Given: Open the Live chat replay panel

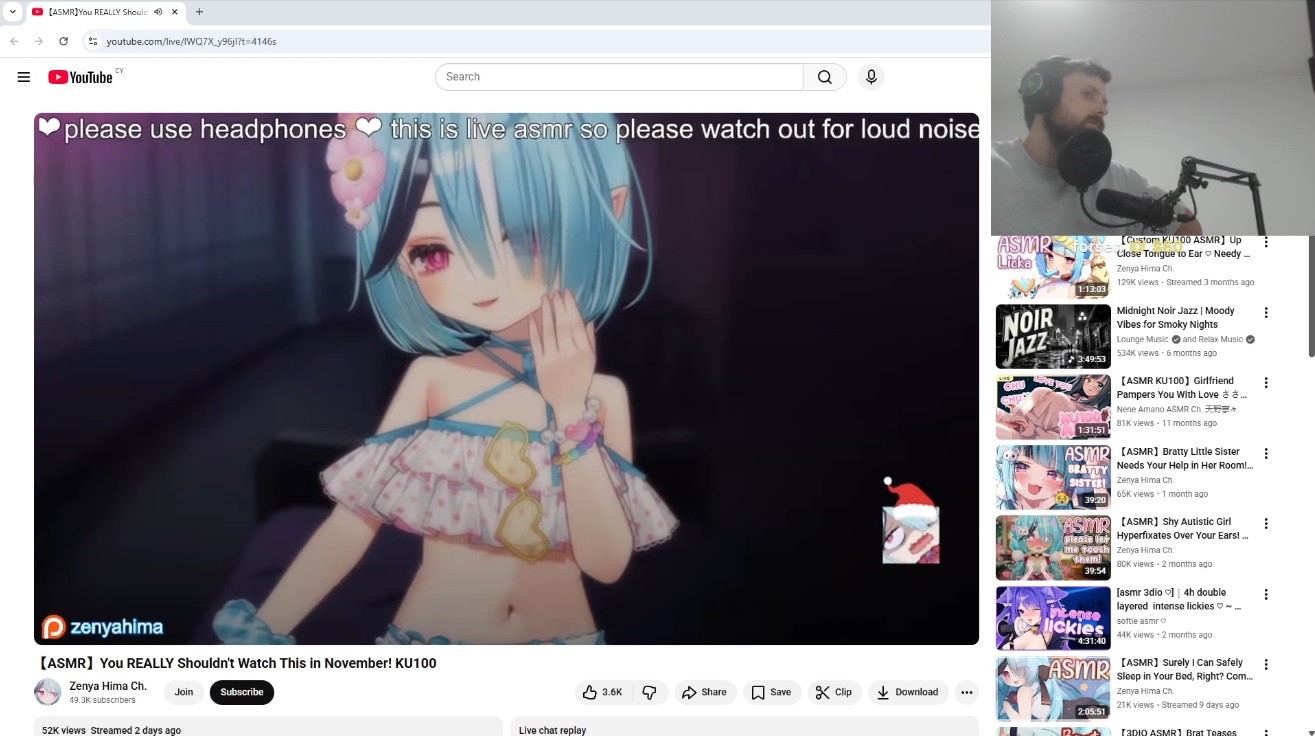Looking at the screenshot, I should click(745, 727).
